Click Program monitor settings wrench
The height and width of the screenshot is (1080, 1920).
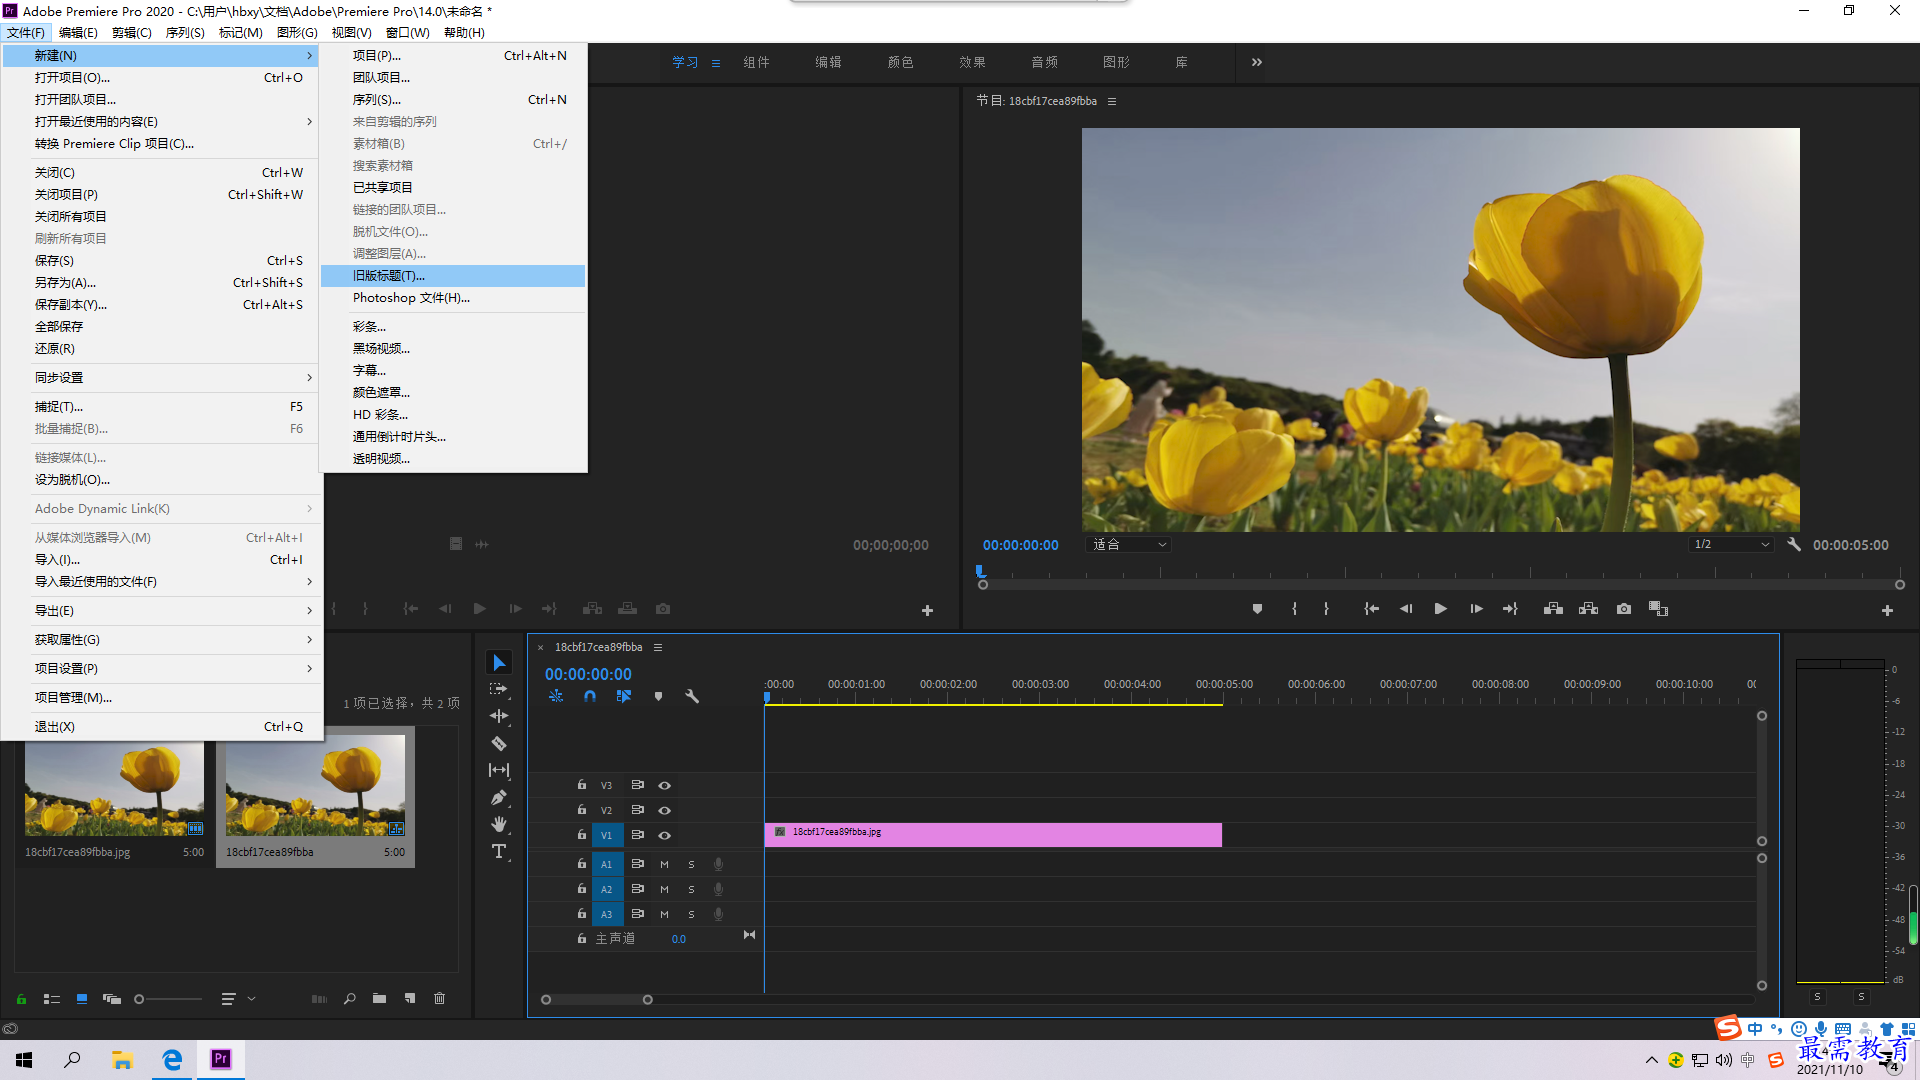coord(1794,545)
